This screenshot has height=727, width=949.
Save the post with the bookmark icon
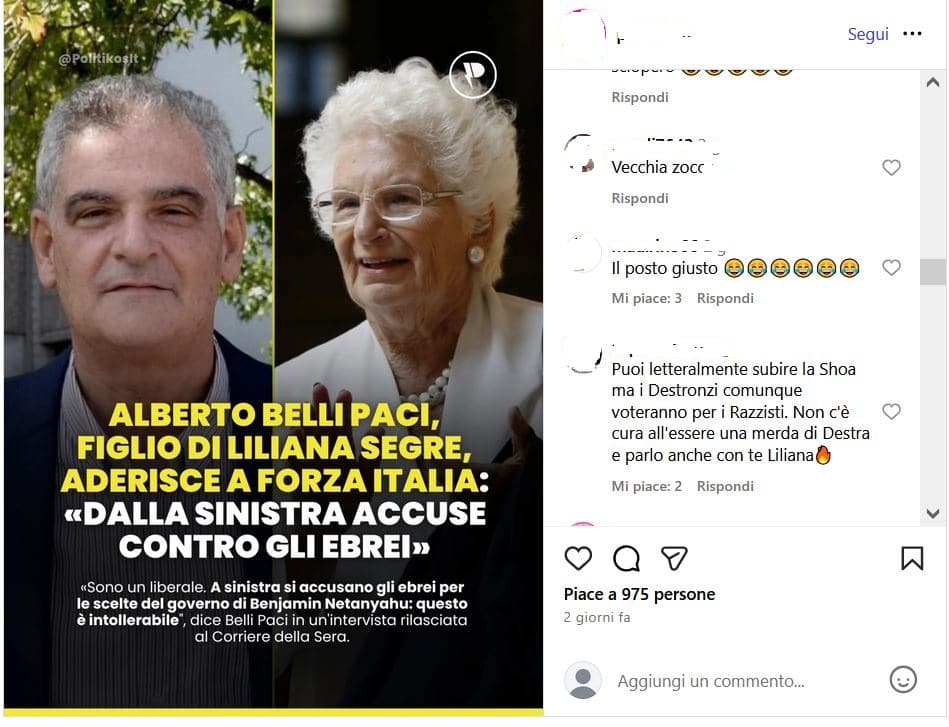tap(912, 558)
